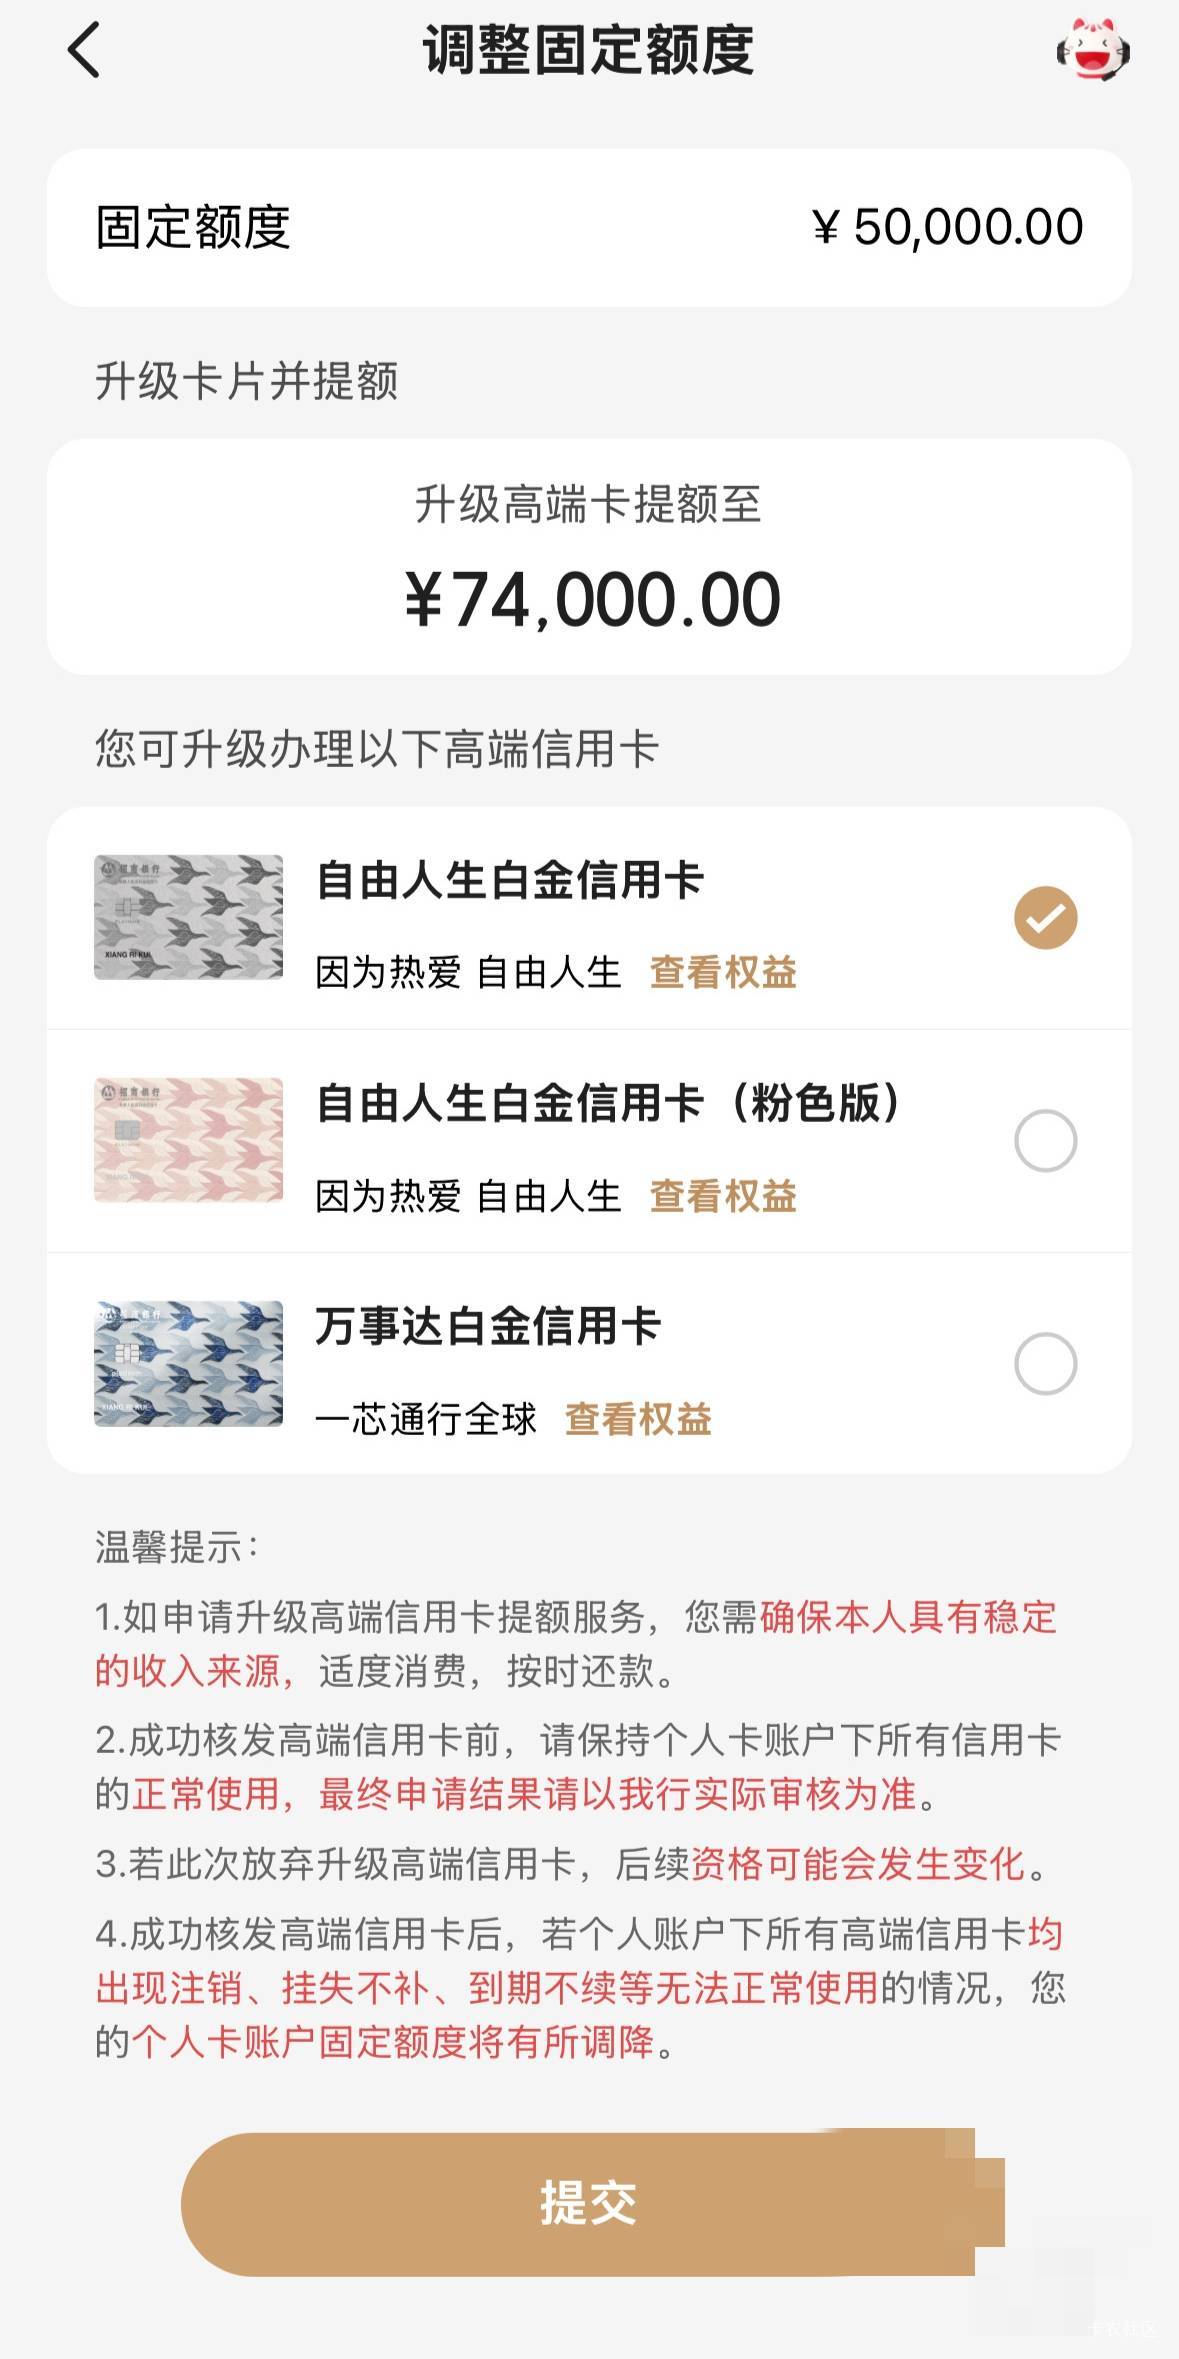This screenshot has width=1179, height=2359.
Task: Select 自由人生白金信用卡 radio button
Action: point(1045,917)
